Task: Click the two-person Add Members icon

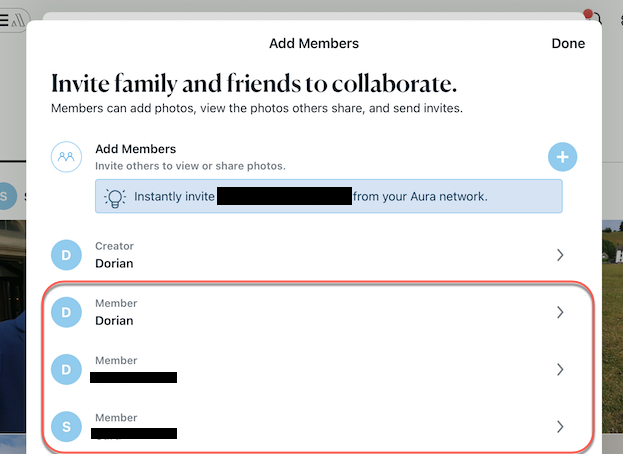Action: [66, 157]
